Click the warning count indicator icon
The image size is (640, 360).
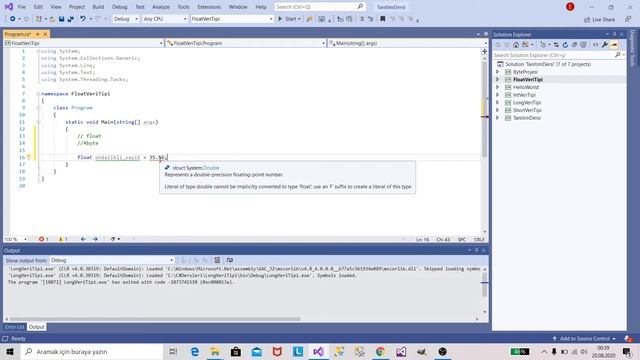pos(61,239)
